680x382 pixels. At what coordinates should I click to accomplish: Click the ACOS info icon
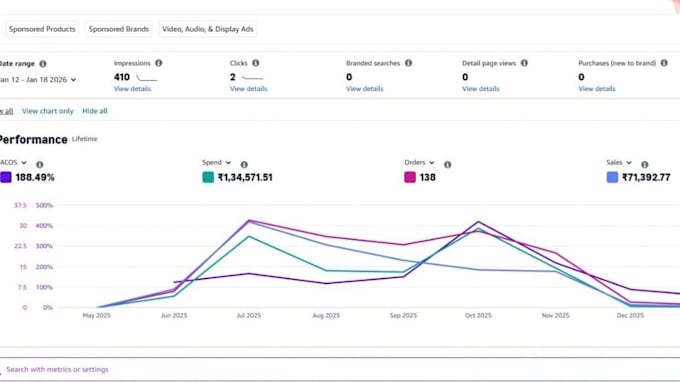click(x=39, y=165)
